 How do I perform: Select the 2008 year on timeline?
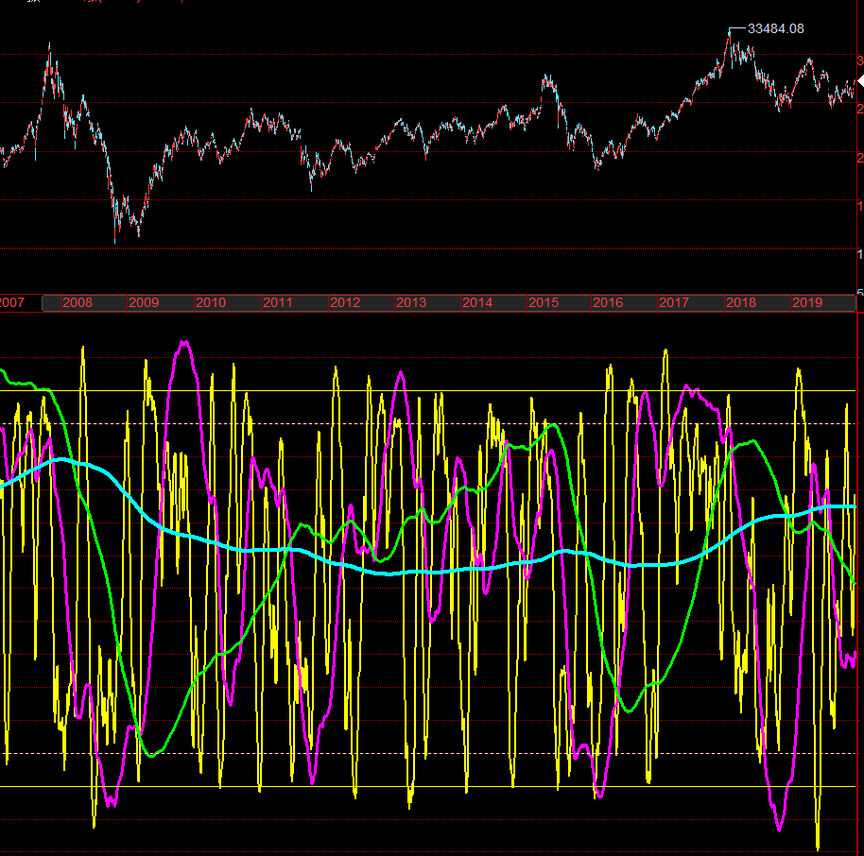77,303
